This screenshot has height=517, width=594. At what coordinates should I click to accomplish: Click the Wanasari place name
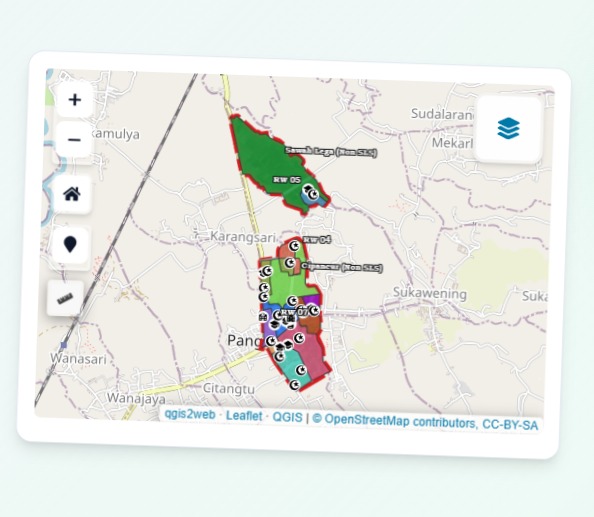pyautogui.click(x=78, y=358)
